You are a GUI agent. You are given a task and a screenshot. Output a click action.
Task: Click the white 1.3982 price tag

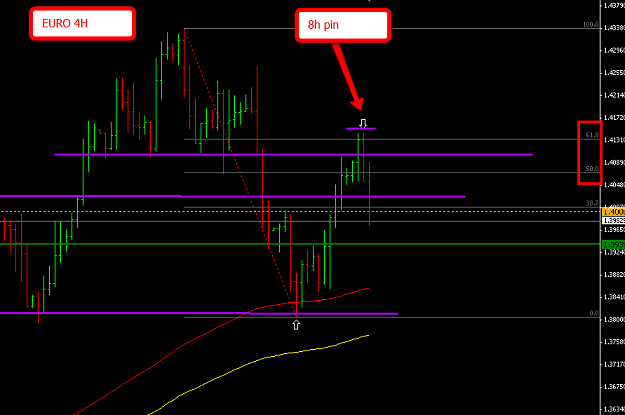613,220
